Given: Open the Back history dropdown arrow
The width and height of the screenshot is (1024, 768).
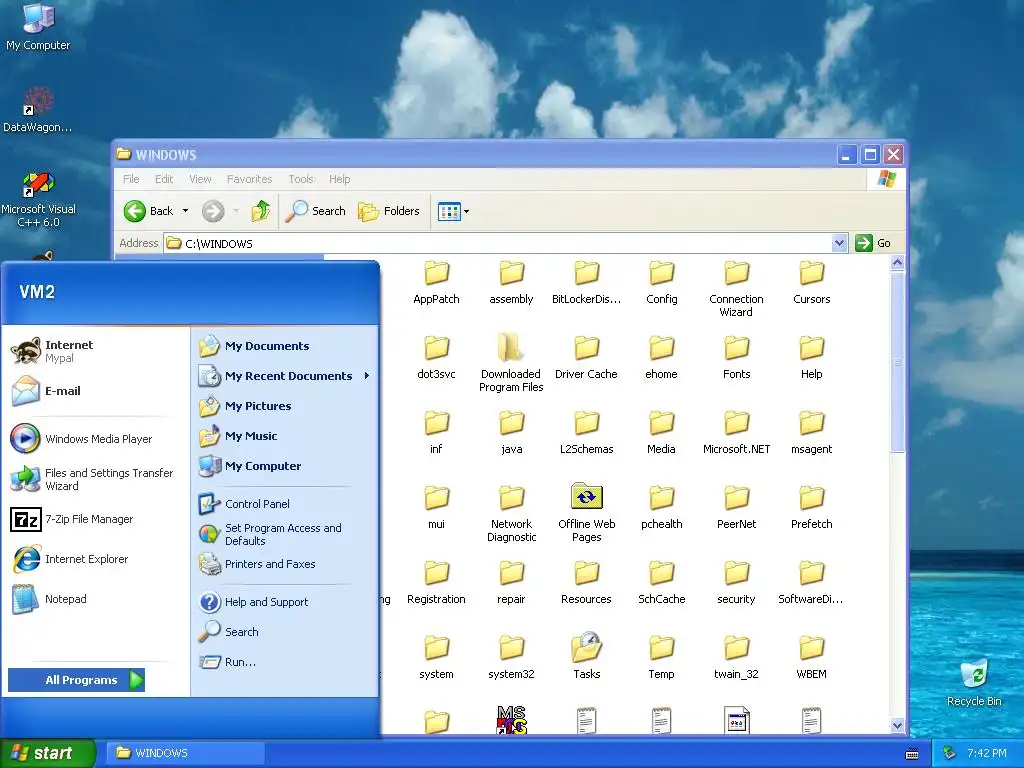Looking at the screenshot, I should (185, 211).
